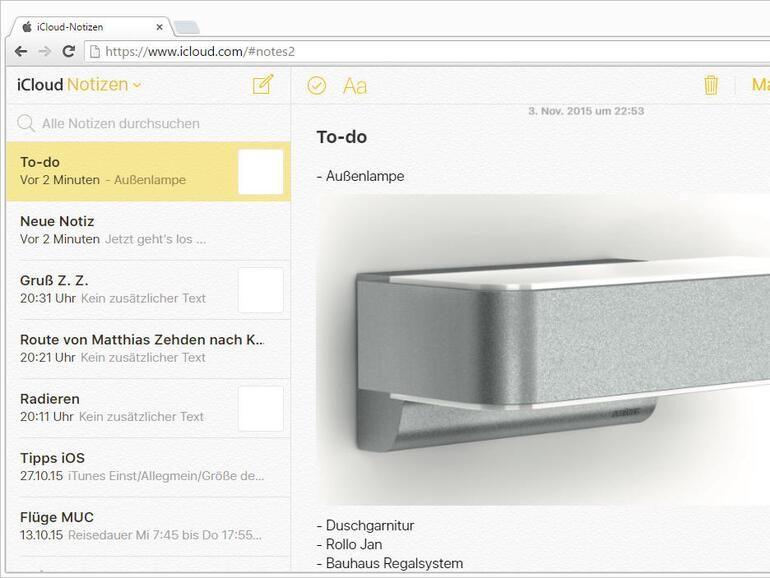Open the 'Gruß Z. Z.' note
770x578 pixels.
click(x=148, y=290)
